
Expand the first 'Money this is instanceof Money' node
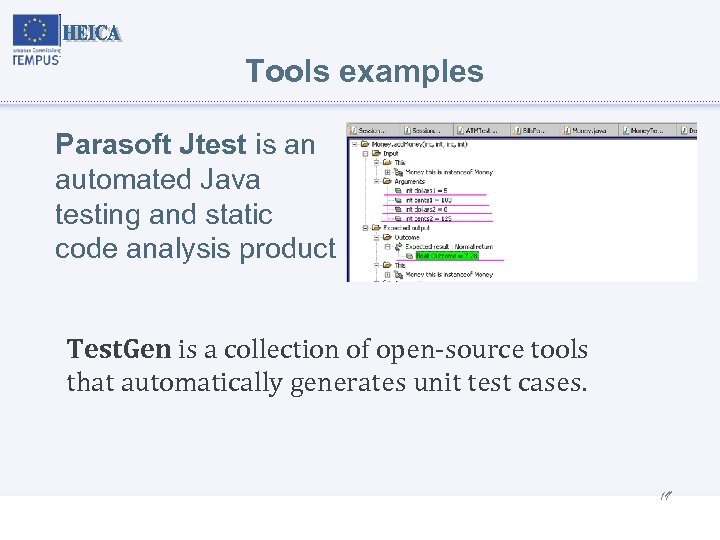(x=387, y=172)
